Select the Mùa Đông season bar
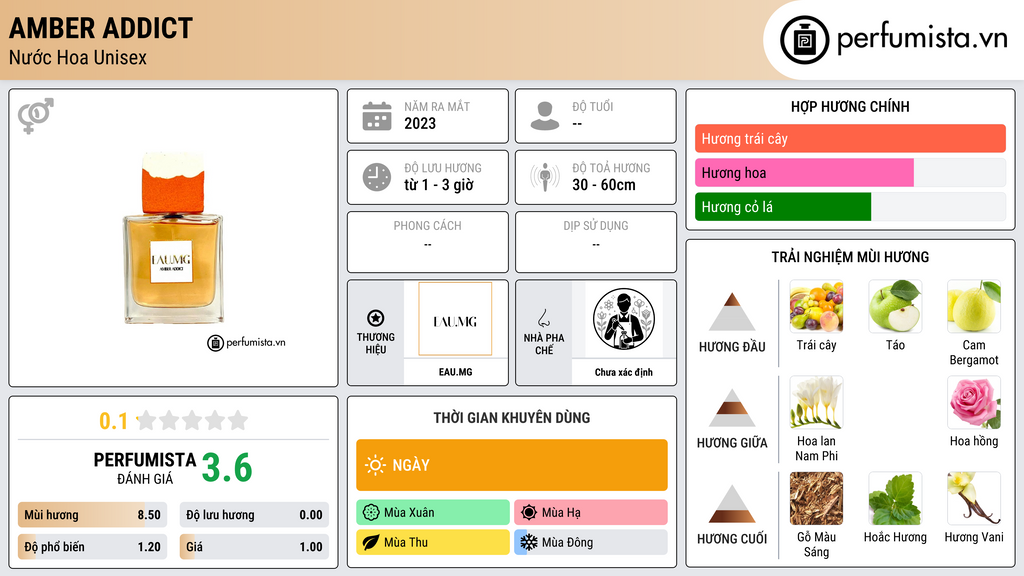Screen dimensions: 1024x576 click(591, 542)
